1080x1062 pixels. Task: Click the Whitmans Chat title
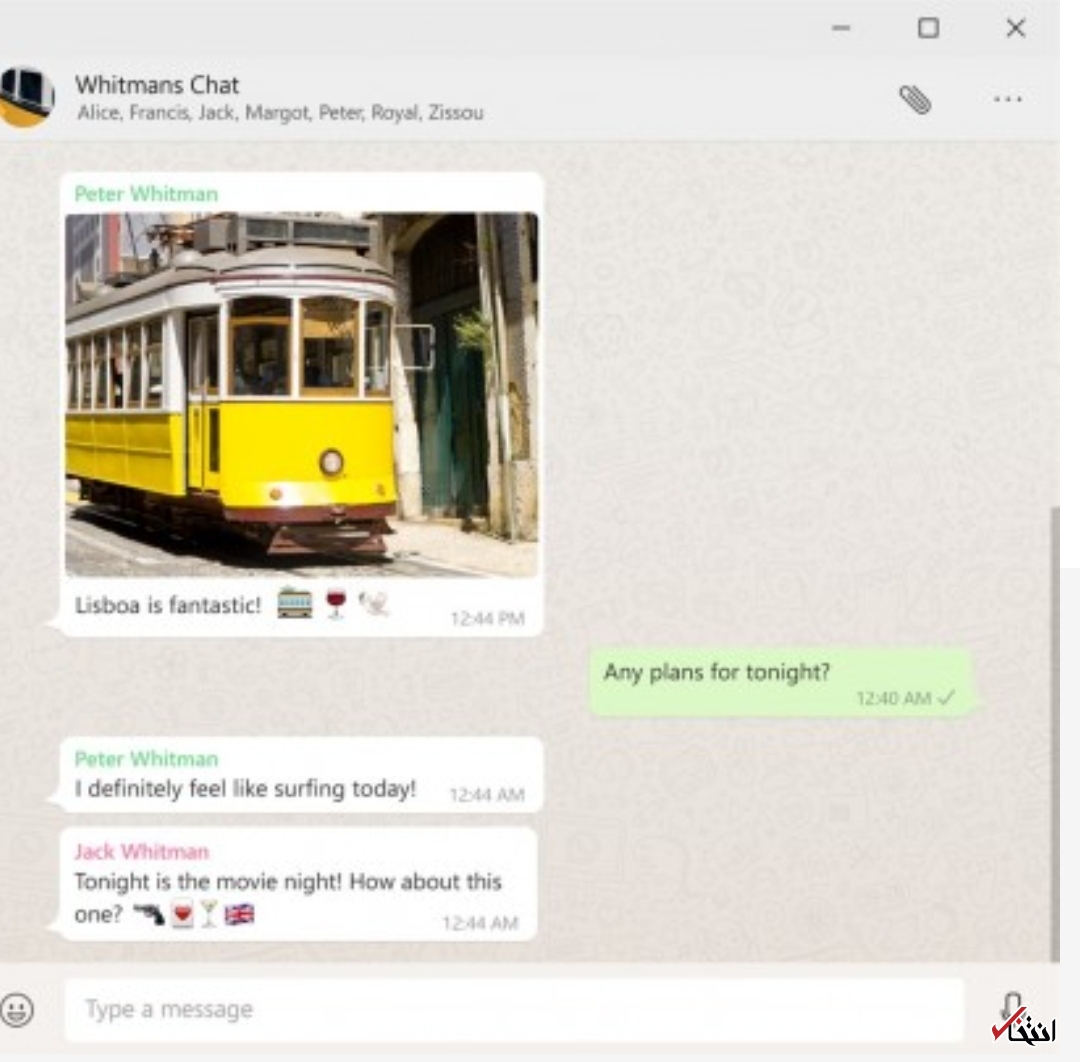point(157,85)
